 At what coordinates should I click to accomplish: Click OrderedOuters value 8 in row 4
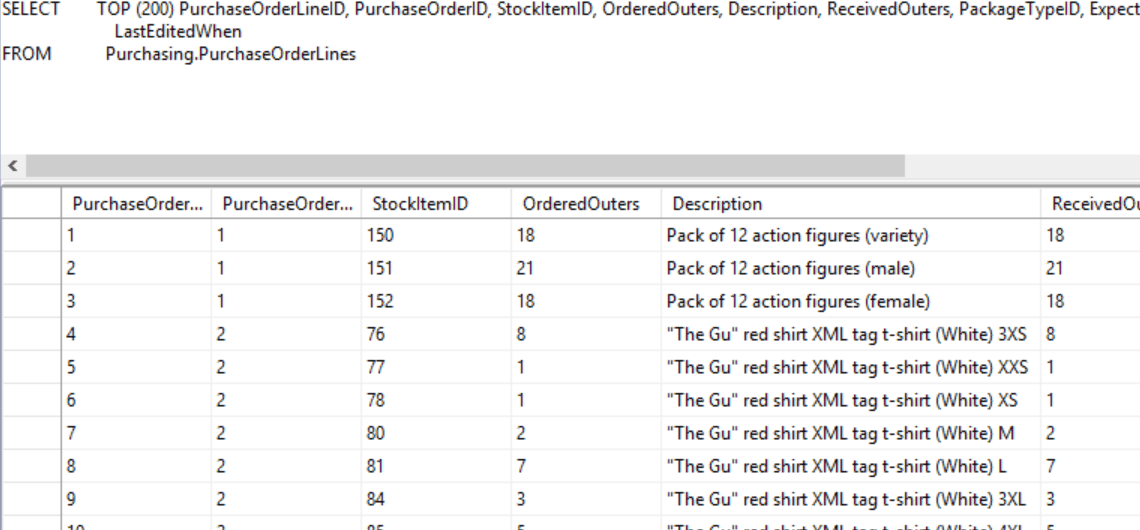tap(586, 334)
